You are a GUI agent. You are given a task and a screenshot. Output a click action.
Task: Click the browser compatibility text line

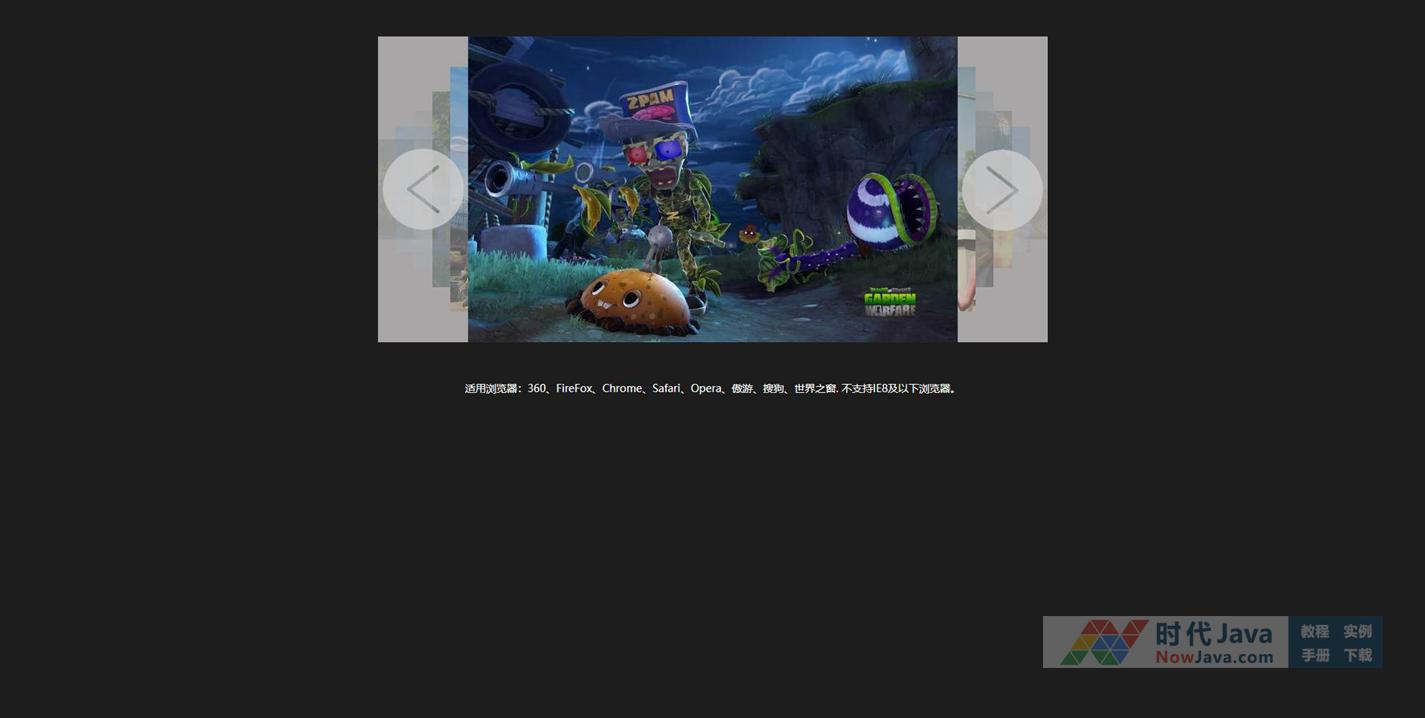(711, 388)
